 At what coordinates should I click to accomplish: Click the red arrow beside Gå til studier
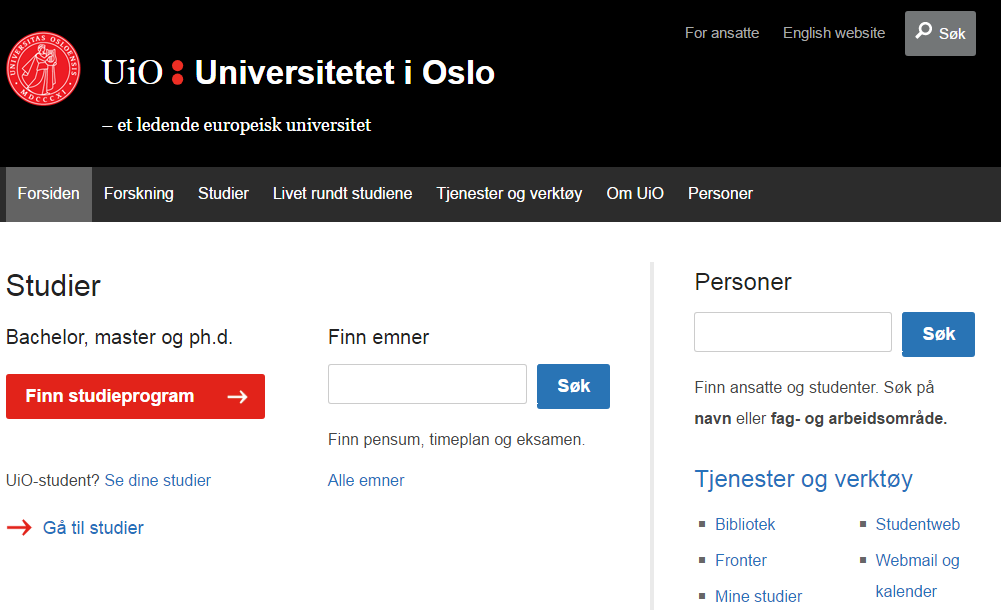19,528
